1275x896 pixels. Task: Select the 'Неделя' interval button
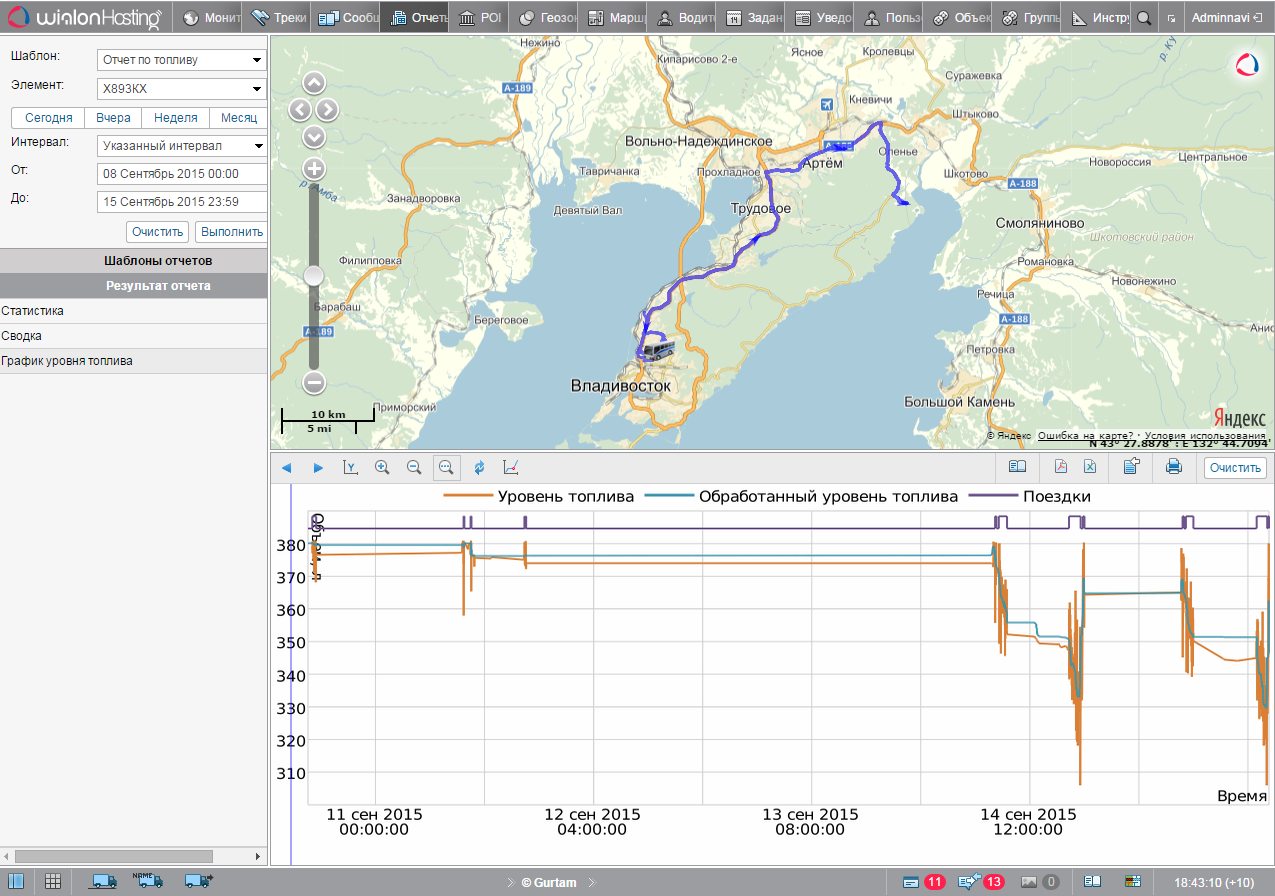pyautogui.click(x=176, y=118)
